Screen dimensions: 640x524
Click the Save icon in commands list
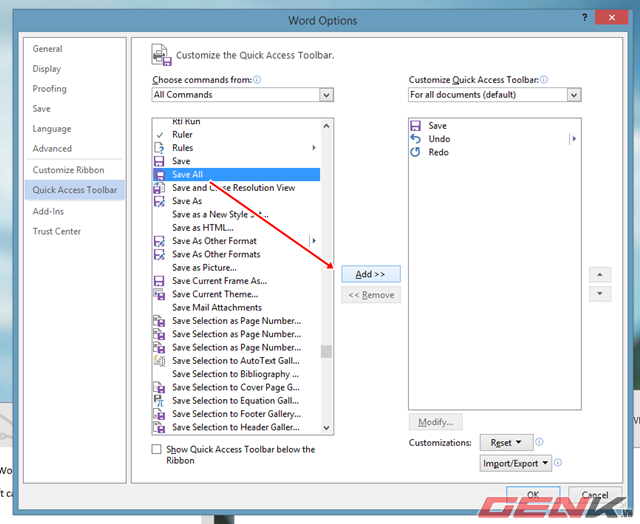tap(159, 161)
